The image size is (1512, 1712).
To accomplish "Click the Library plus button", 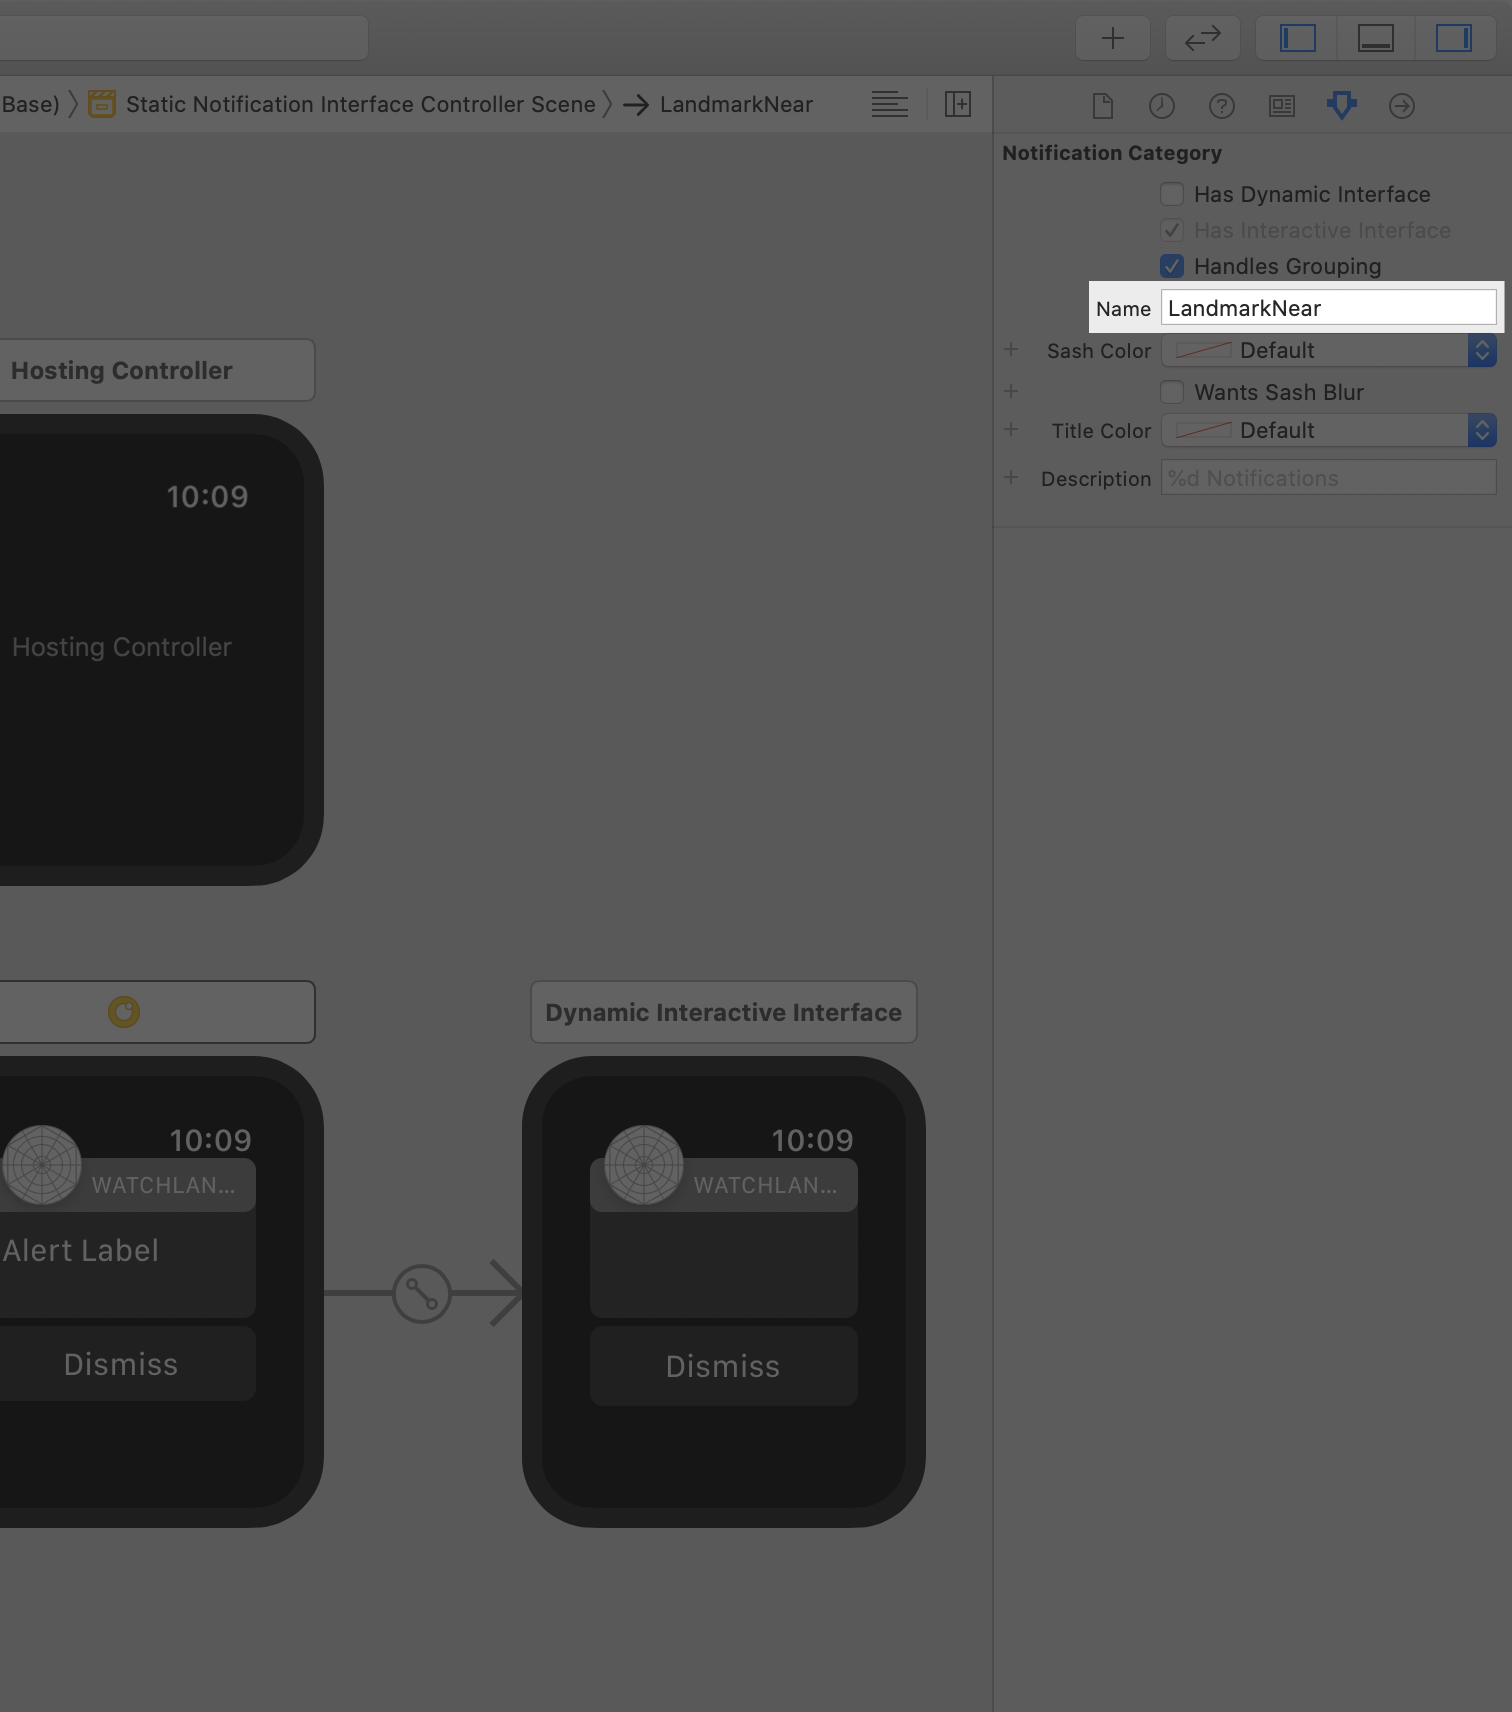I will tap(1113, 38).
